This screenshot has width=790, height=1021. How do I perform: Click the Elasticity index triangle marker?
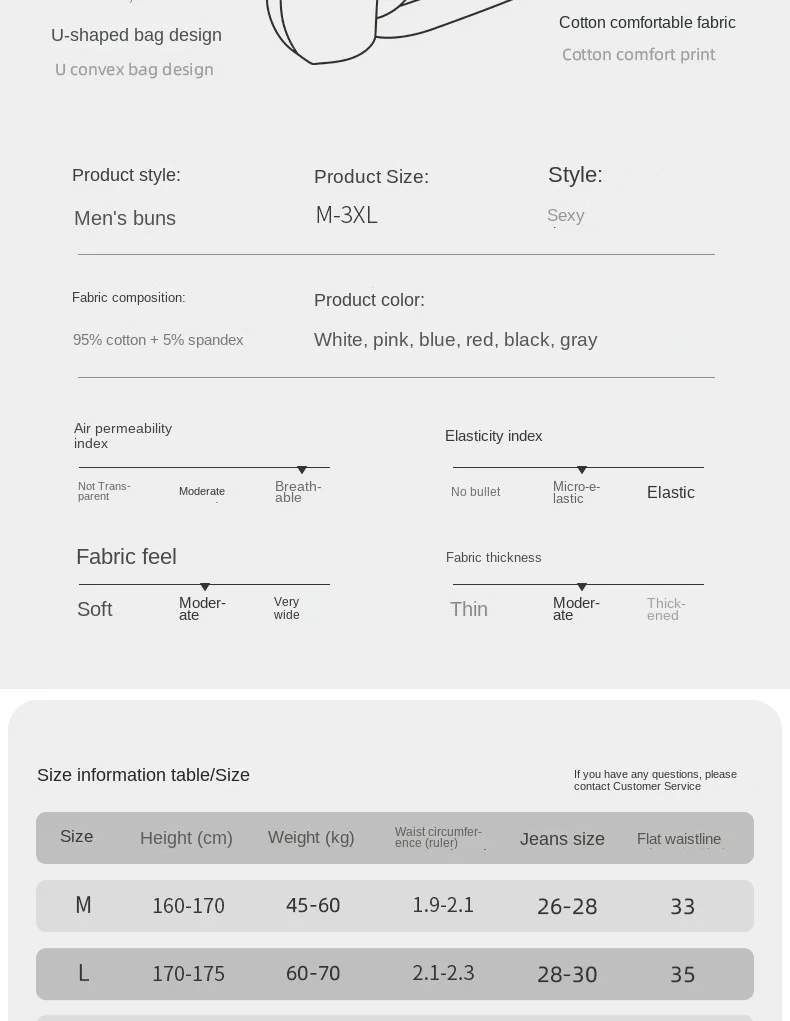582,470
